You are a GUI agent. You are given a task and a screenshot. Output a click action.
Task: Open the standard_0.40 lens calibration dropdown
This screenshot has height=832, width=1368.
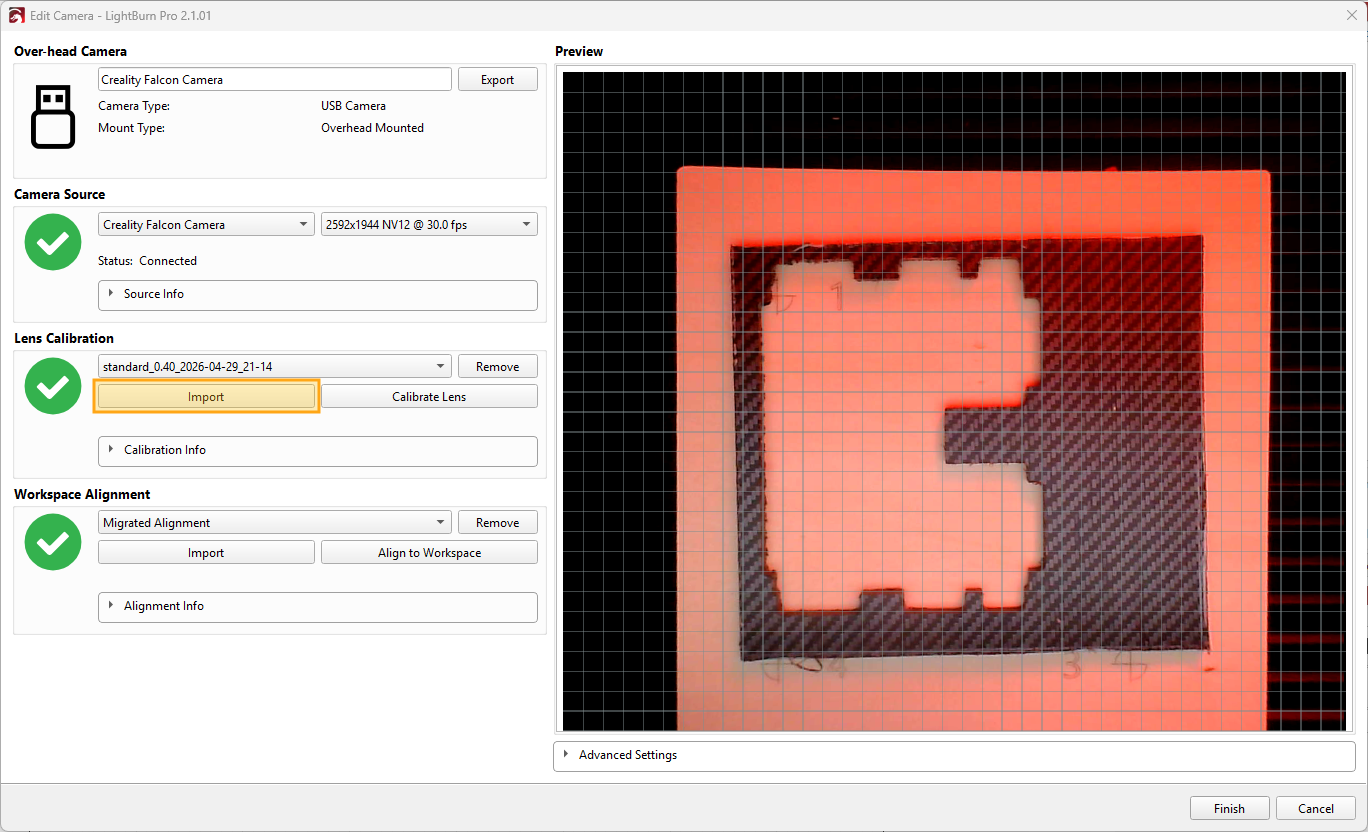point(275,367)
